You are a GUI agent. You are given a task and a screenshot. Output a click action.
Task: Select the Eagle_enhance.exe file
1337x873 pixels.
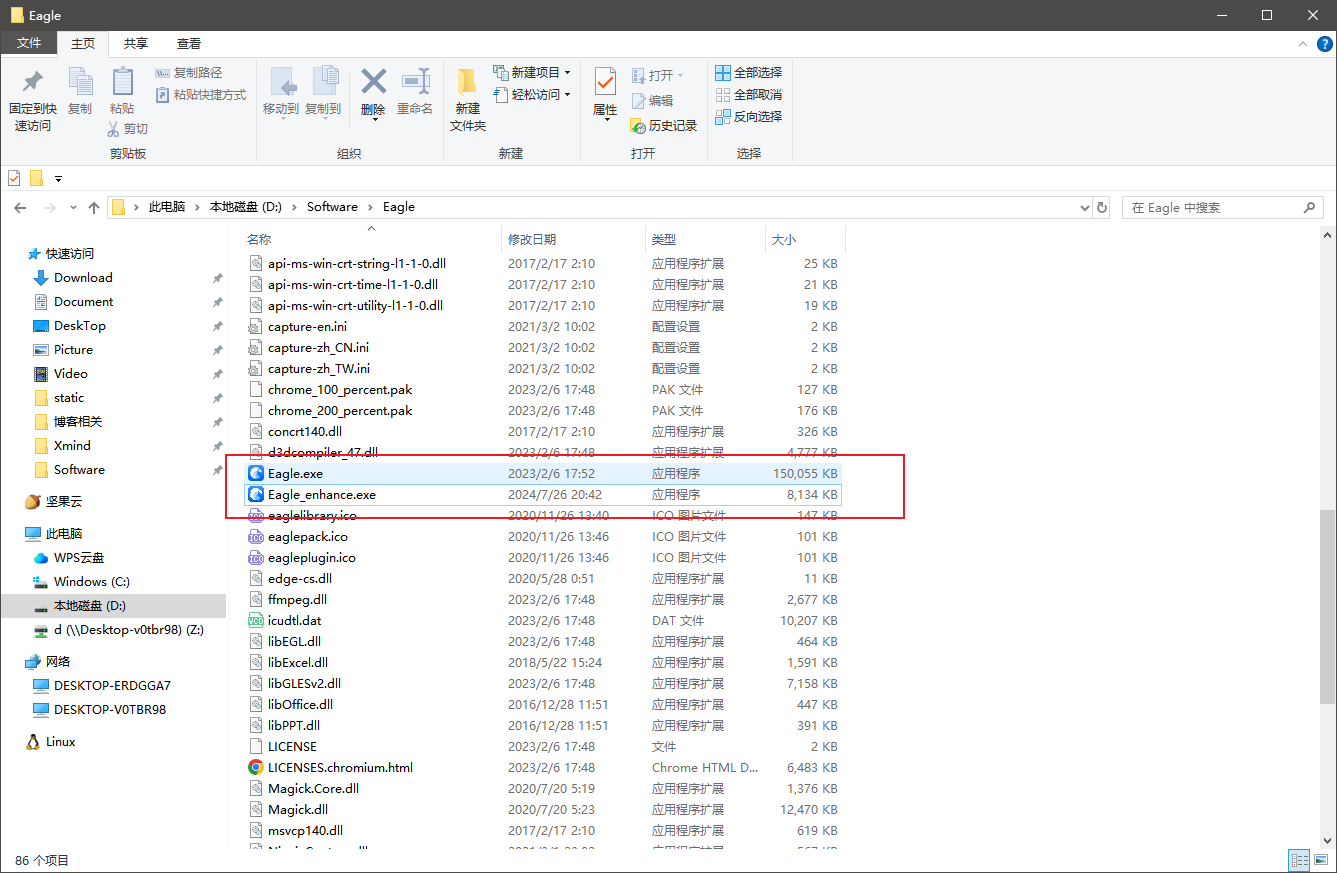coord(542,494)
